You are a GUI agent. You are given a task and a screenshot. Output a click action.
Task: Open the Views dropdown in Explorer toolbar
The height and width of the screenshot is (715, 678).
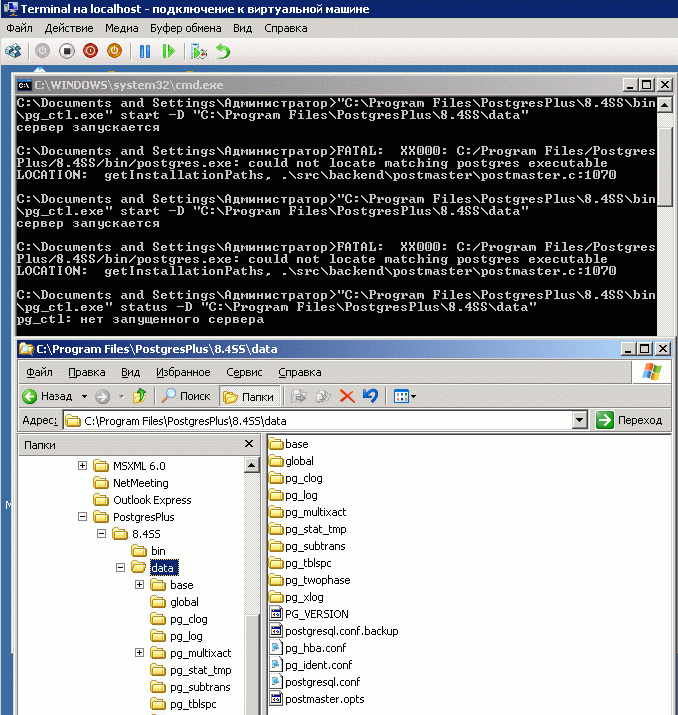point(405,397)
